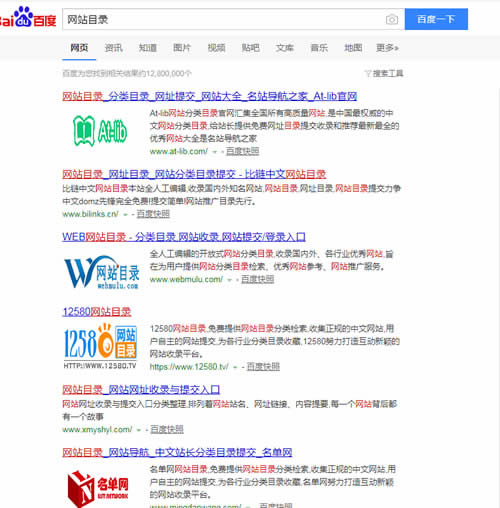Visit the www.xmyshyl.com/ URL
The height and width of the screenshot is (508, 500).
click(97, 430)
